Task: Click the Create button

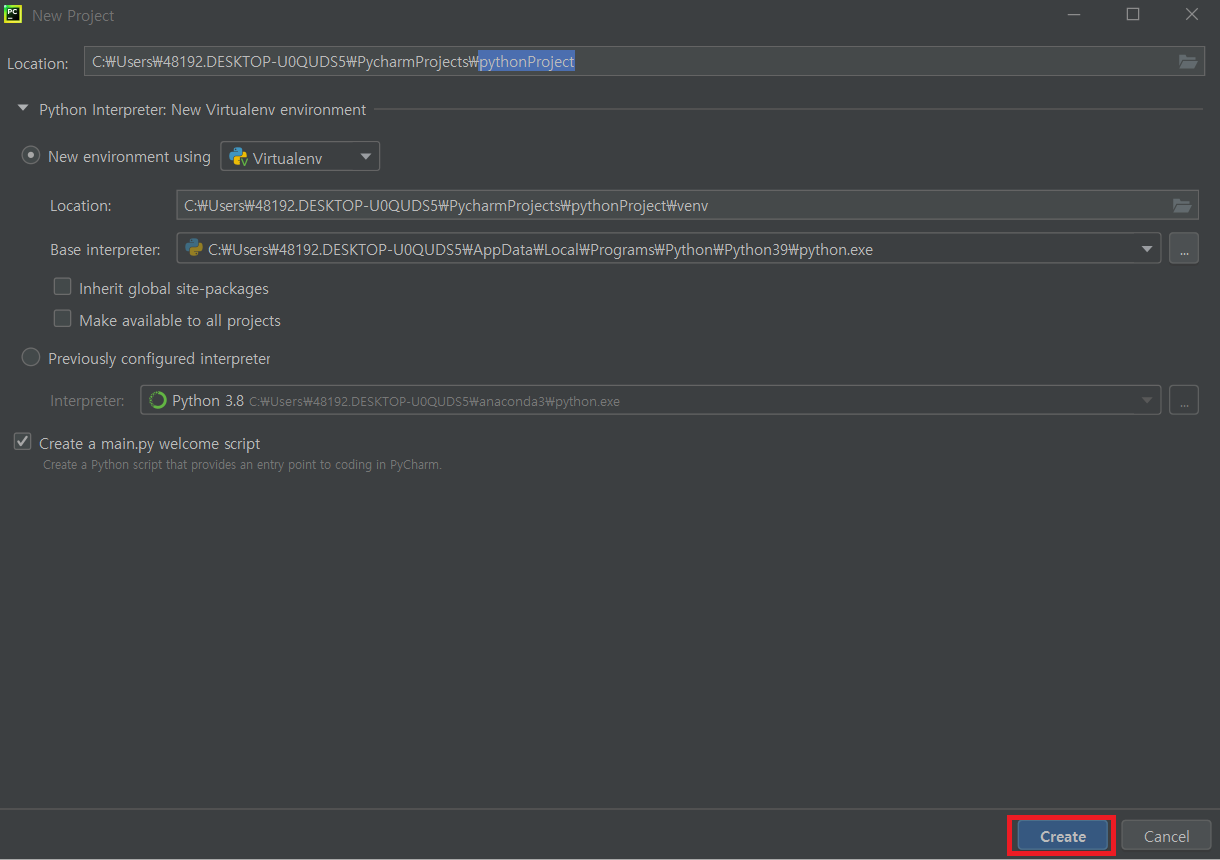Action: click(1062, 836)
